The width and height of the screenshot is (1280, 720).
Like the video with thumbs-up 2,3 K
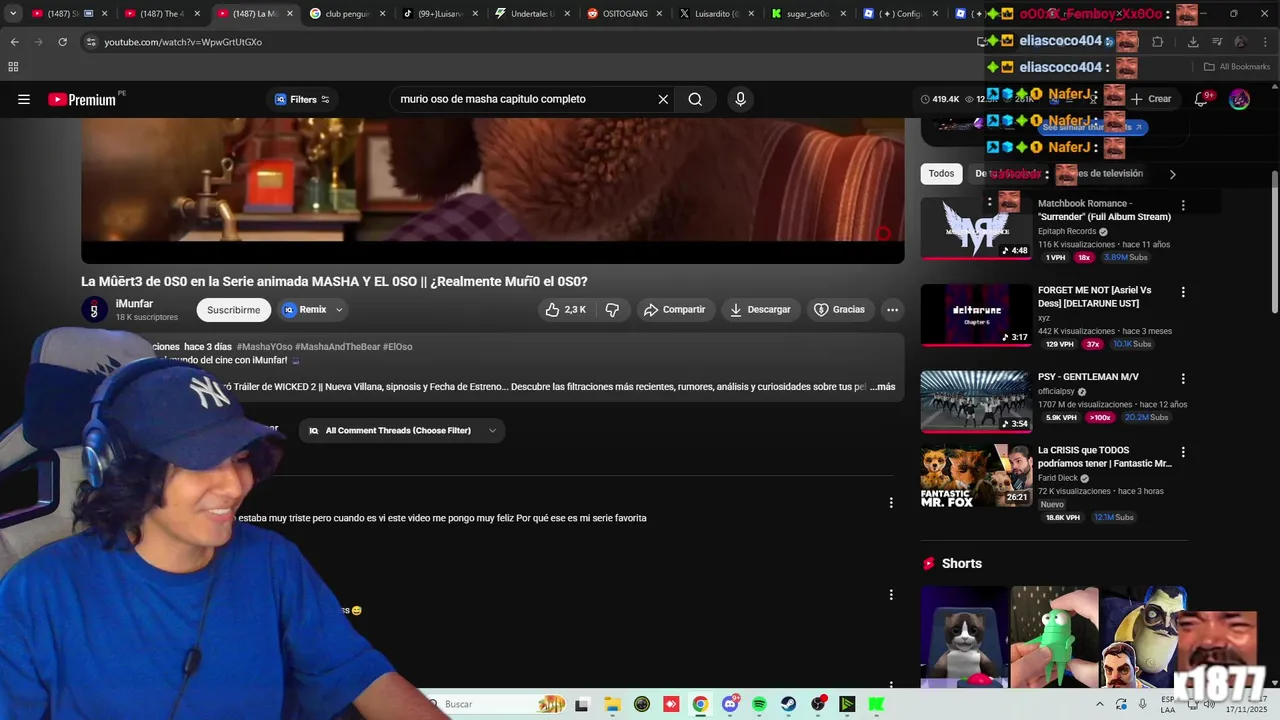pos(566,310)
